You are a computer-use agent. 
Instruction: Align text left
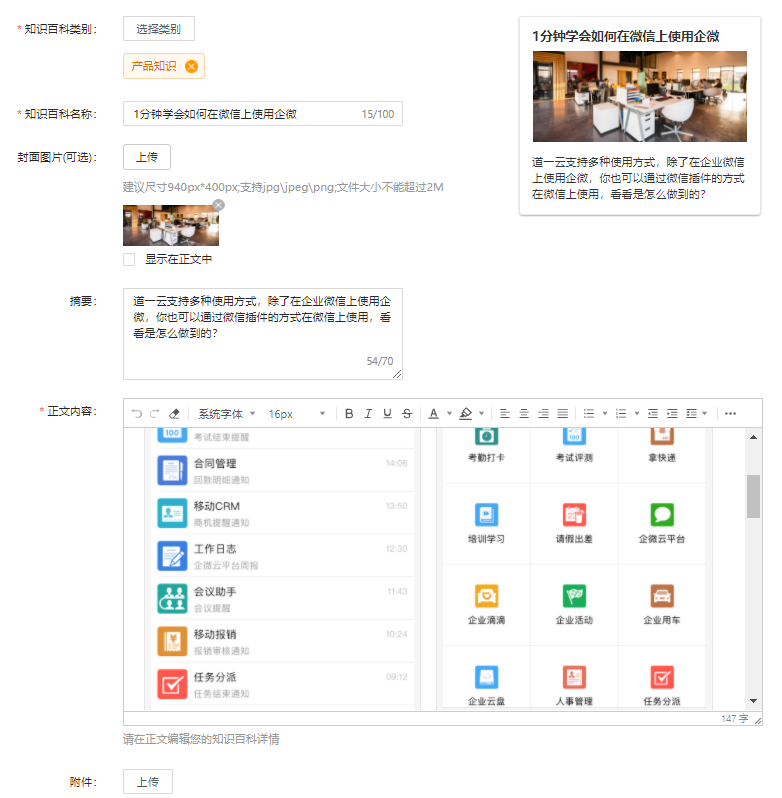point(505,414)
